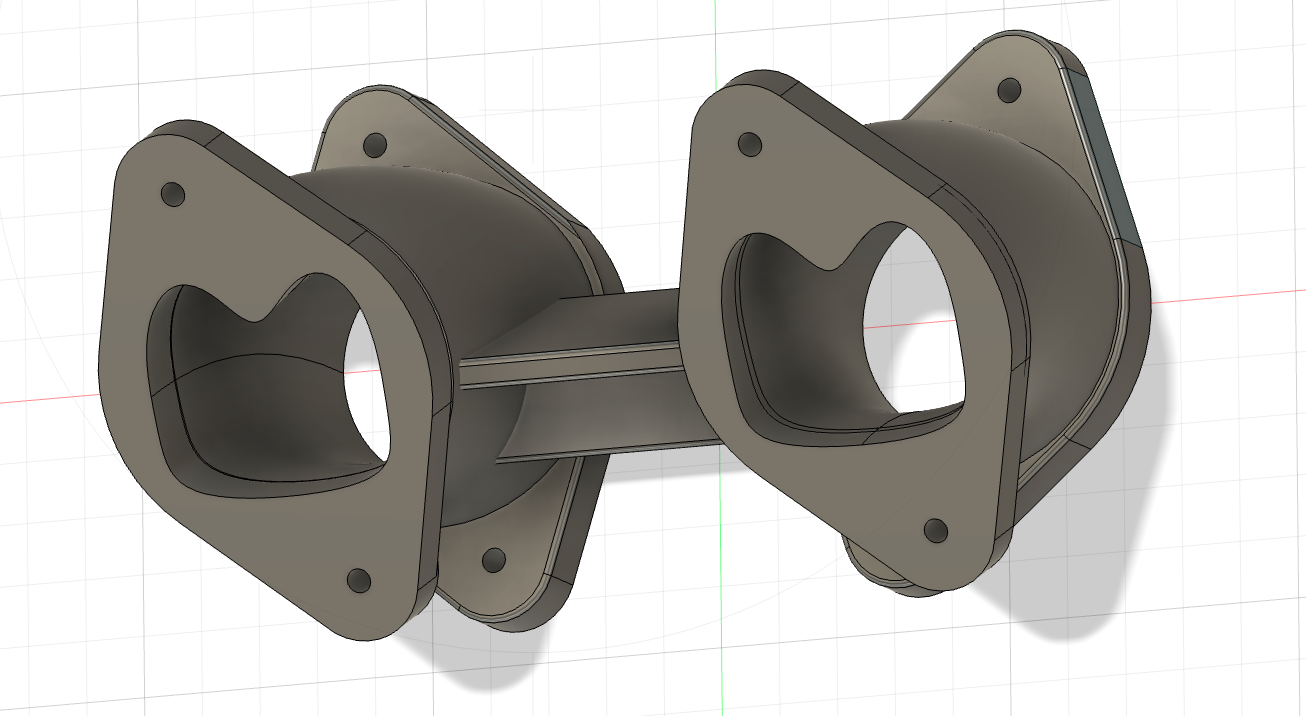This screenshot has width=1306, height=716.
Task: Select the bolt hole on right rear flange
Action: (x=1010, y=91)
